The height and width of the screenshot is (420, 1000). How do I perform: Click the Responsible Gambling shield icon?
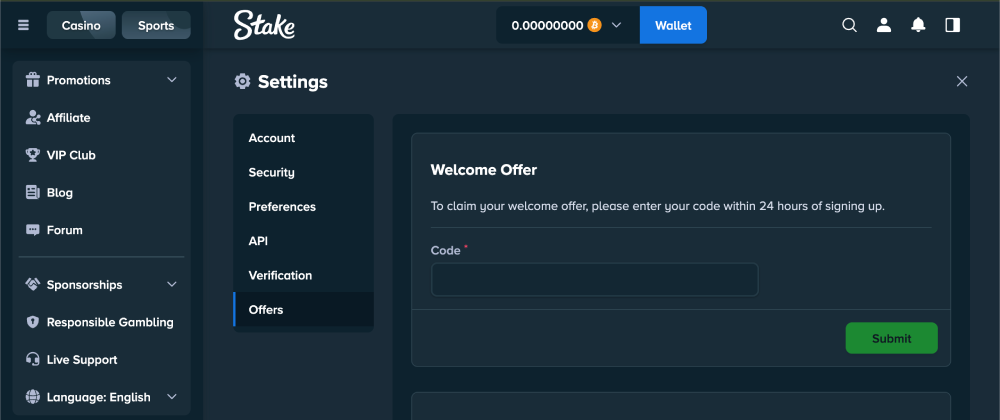tap(33, 322)
